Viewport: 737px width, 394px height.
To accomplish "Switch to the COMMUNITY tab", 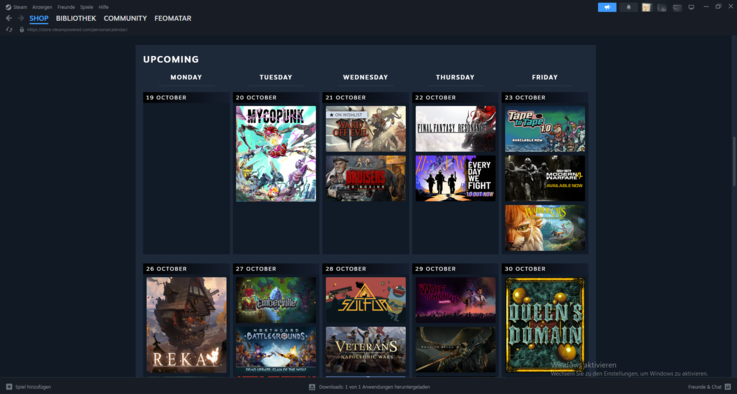I will coord(125,18).
